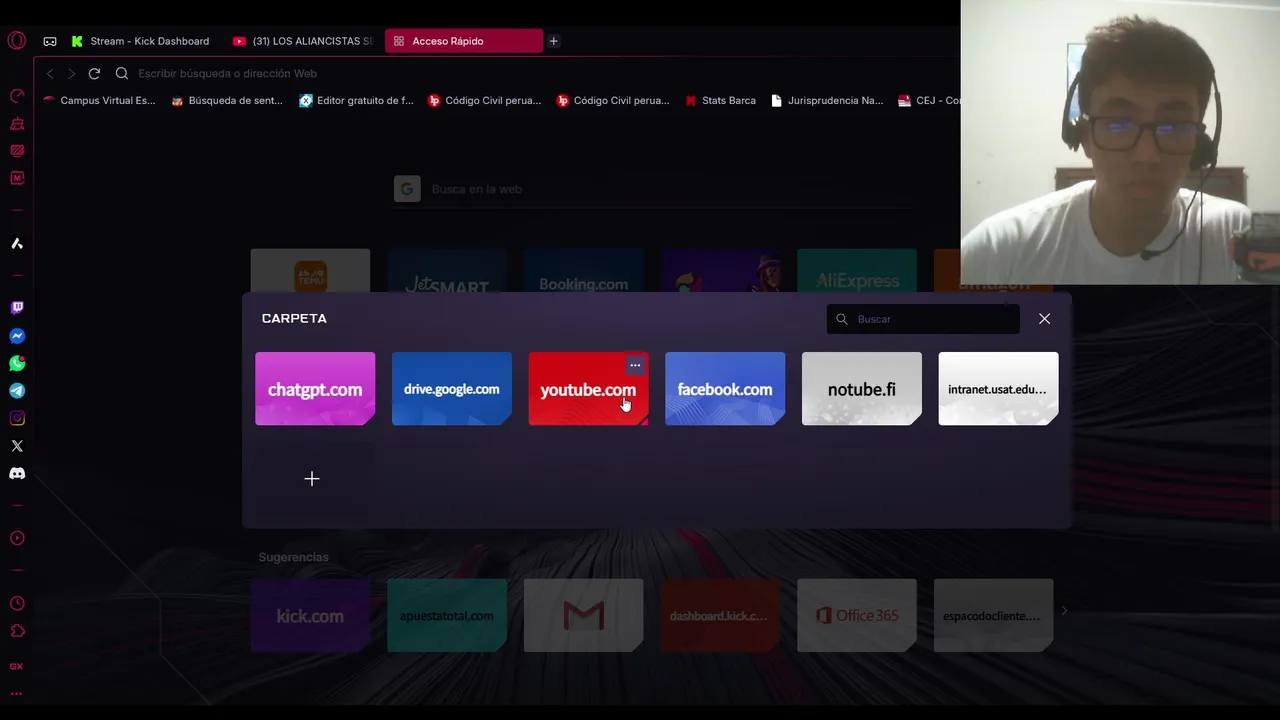Click the Google 'Busca en la web' box
The image size is (1280, 720).
[x=650, y=189]
